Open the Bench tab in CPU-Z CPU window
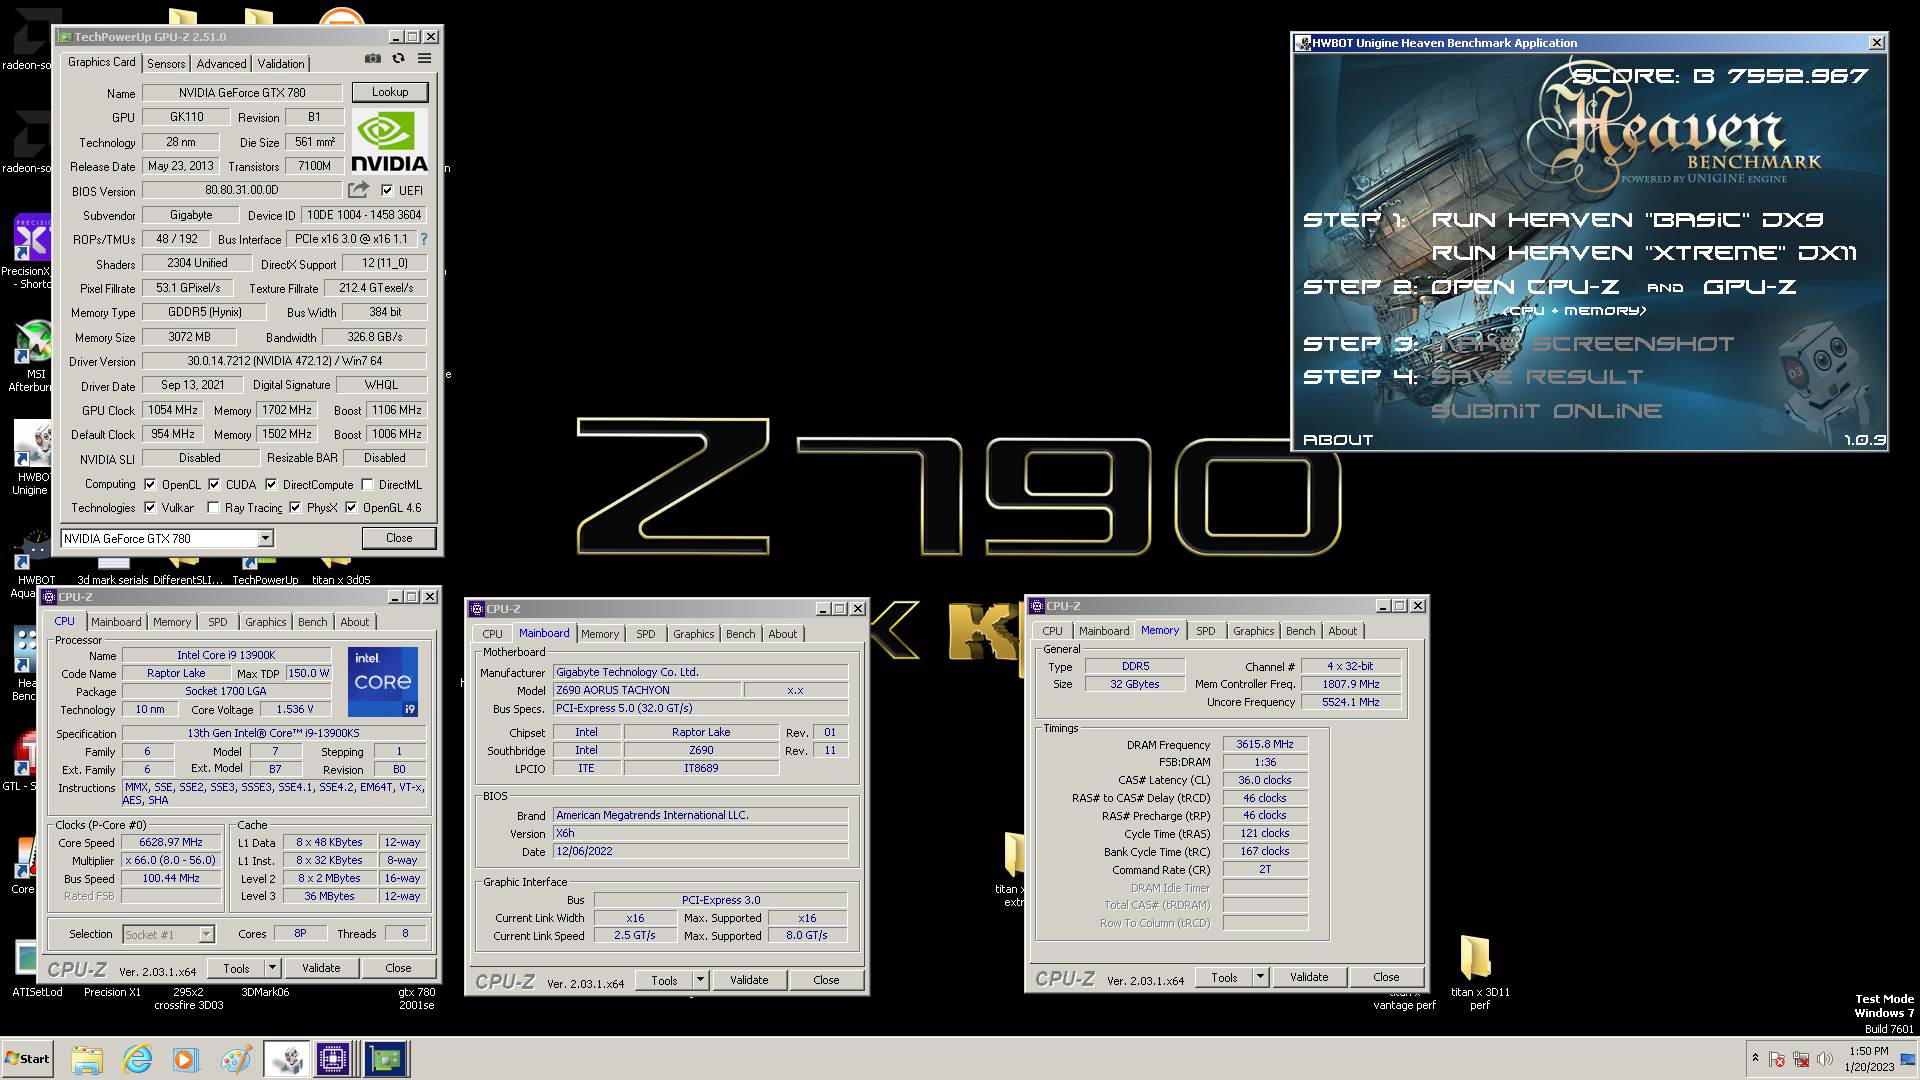 pyautogui.click(x=312, y=622)
